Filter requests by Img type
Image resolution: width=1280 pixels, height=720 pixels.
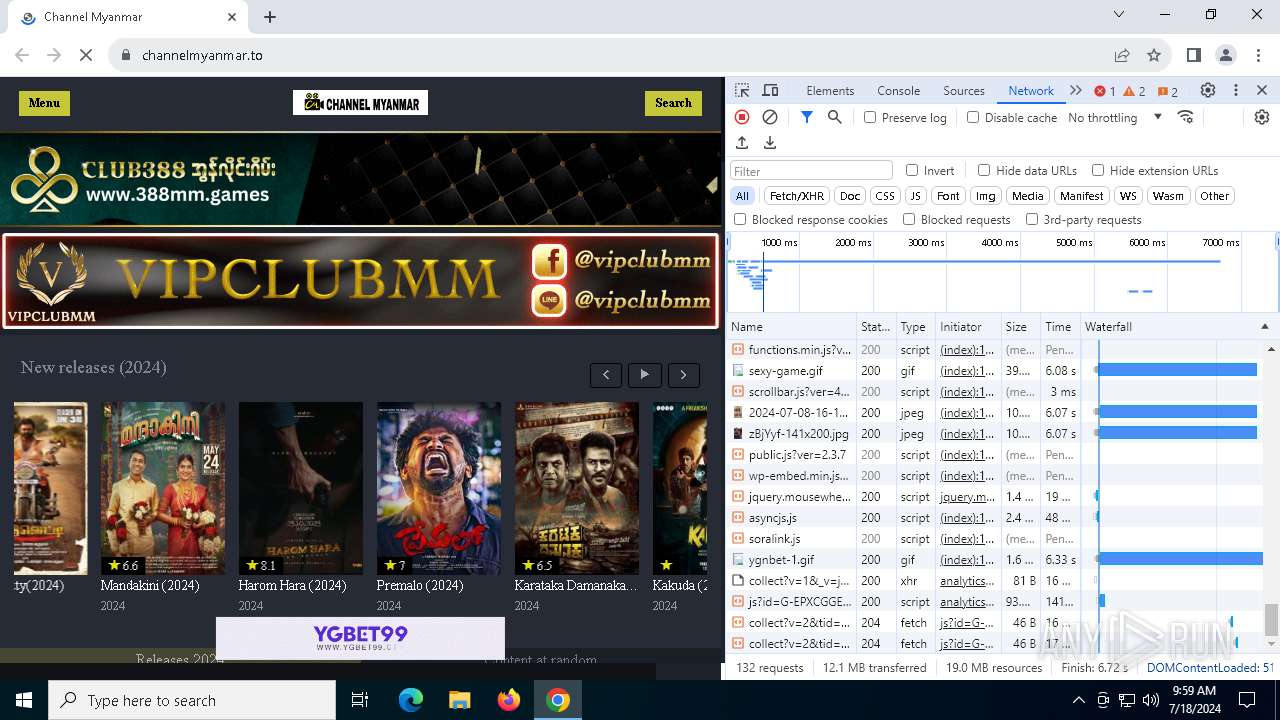coord(986,196)
